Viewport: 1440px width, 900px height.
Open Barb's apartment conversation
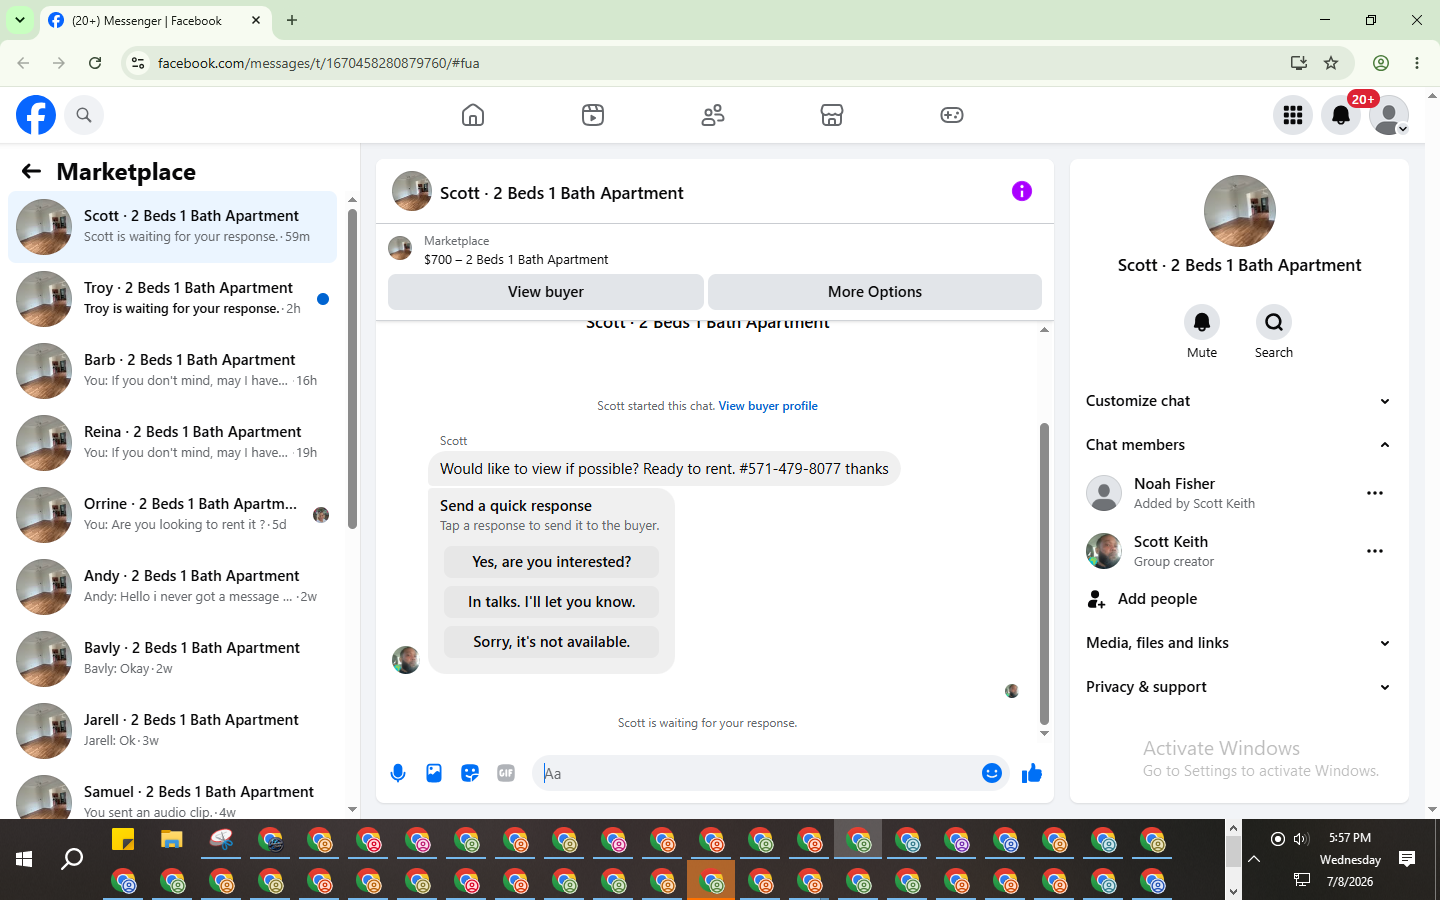[x=172, y=371]
